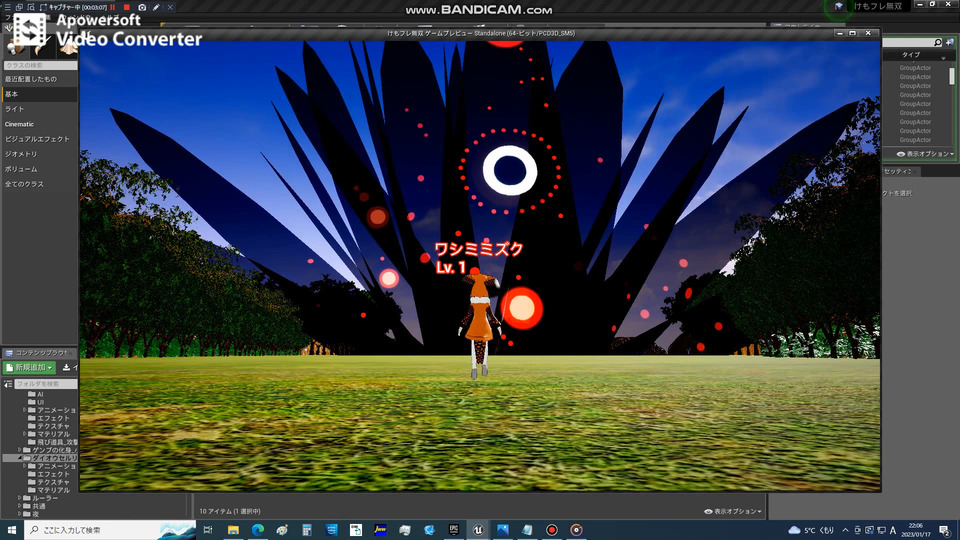
Task: Open Bandicam drawing pencil tool
Action: pos(156,7)
